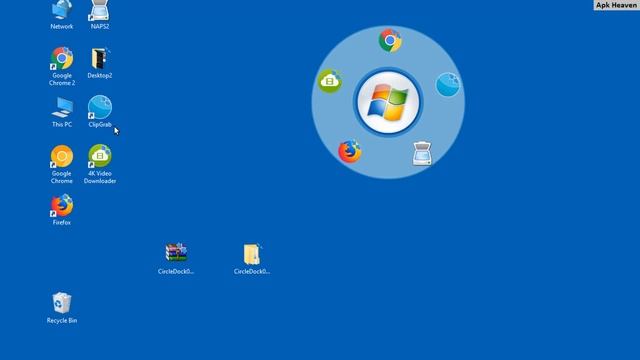Click the NAPS2 scanner icon in Circle Dock

422,153
